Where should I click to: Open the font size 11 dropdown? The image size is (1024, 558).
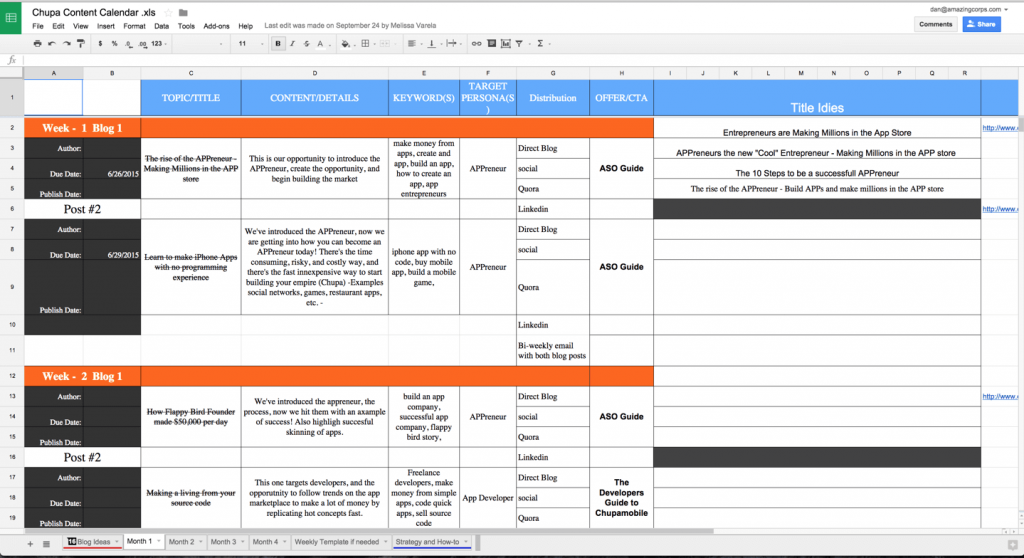[x=250, y=44]
